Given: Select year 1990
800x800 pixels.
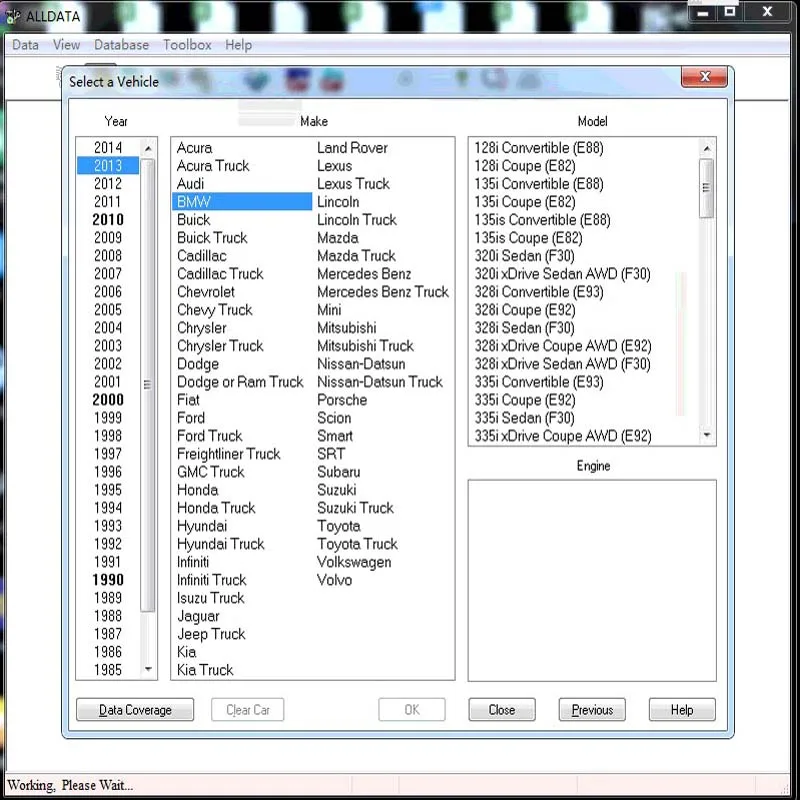Looking at the screenshot, I should pos(108,580).
